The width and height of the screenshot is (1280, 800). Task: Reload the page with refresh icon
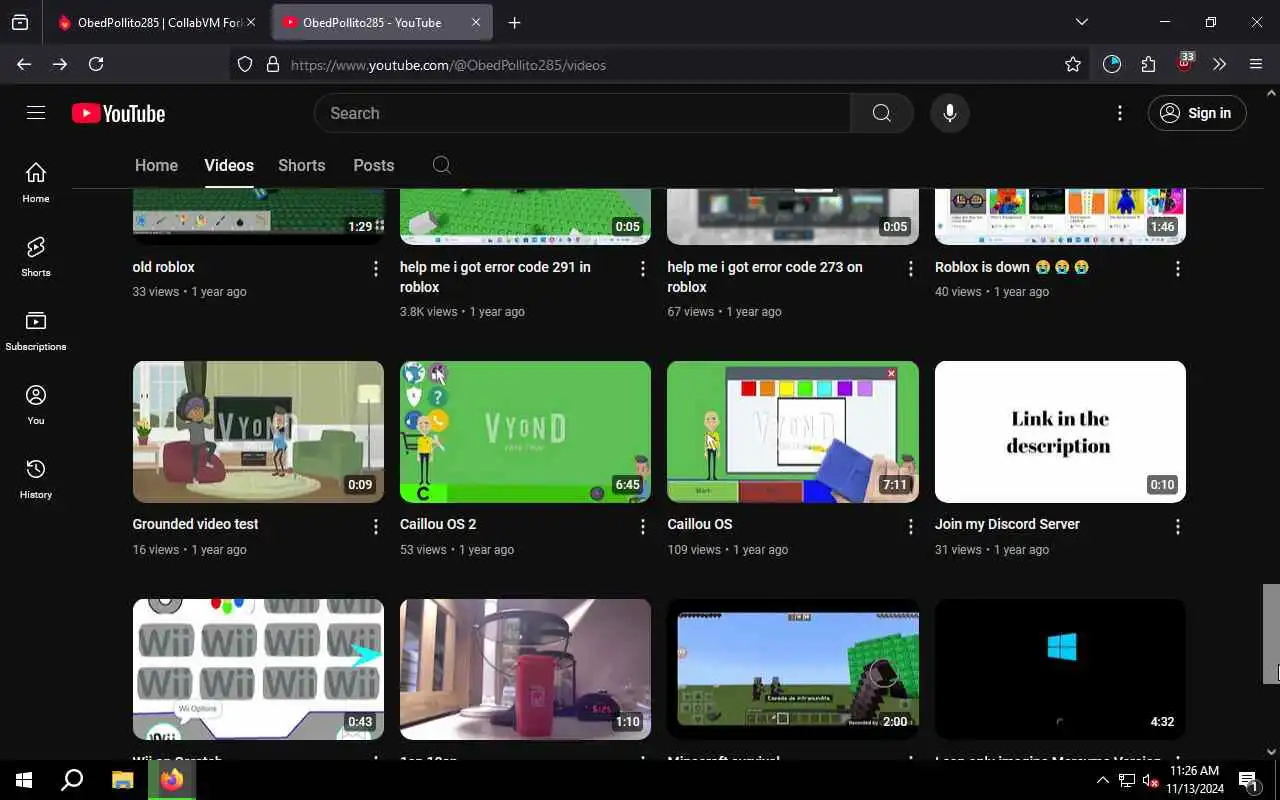pos(96,64)
